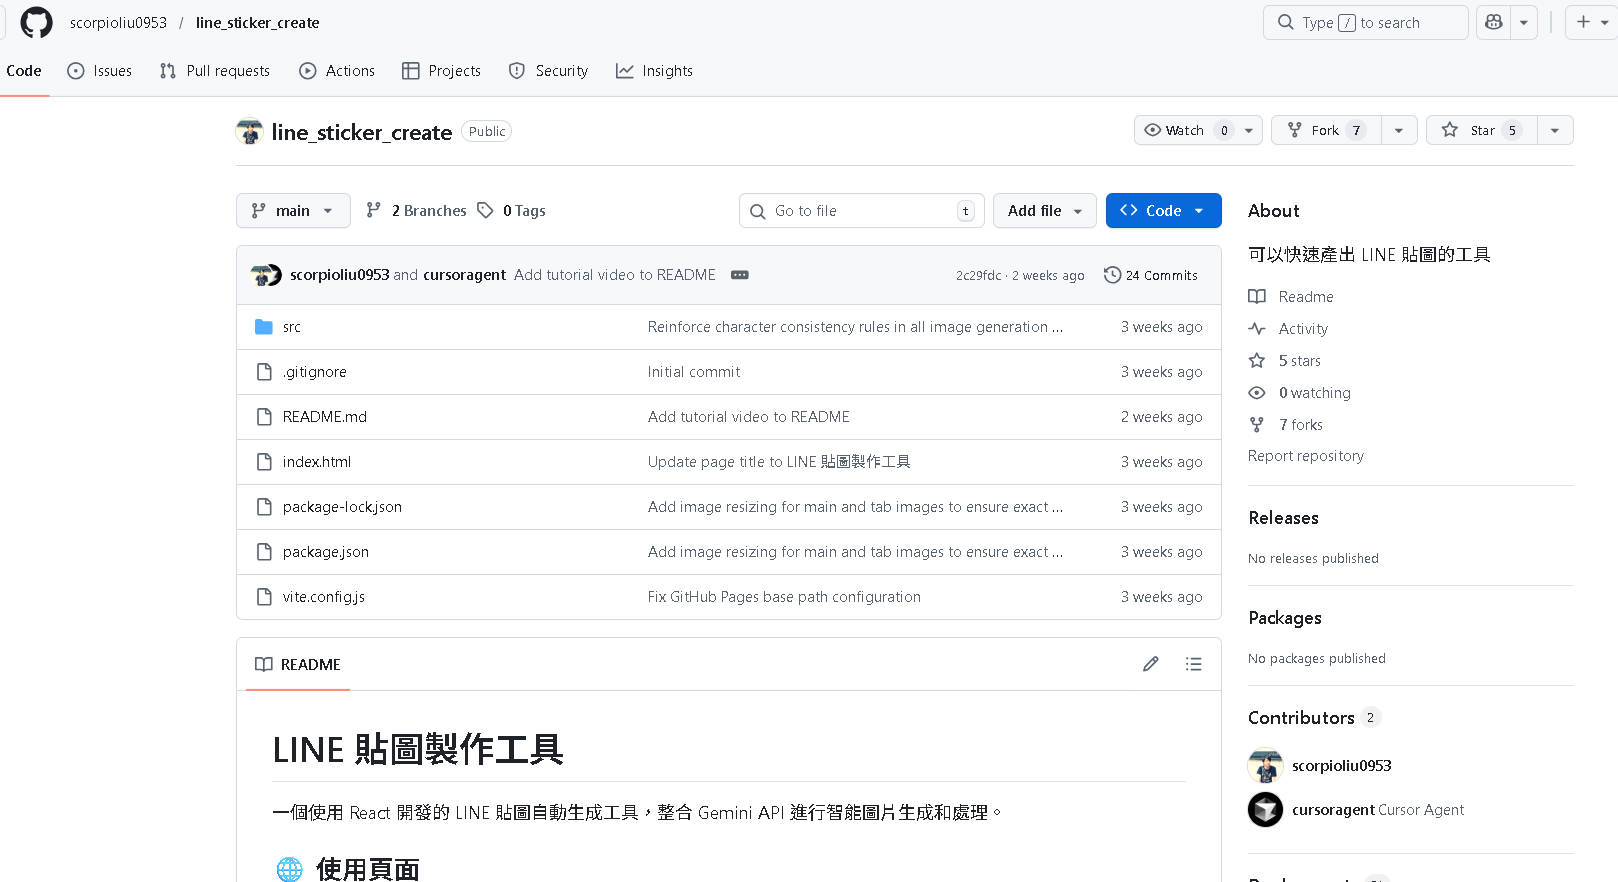This screenshot has width=1618, height=882.
Task: View the 2 Branches link
Action: click(417, 210)
